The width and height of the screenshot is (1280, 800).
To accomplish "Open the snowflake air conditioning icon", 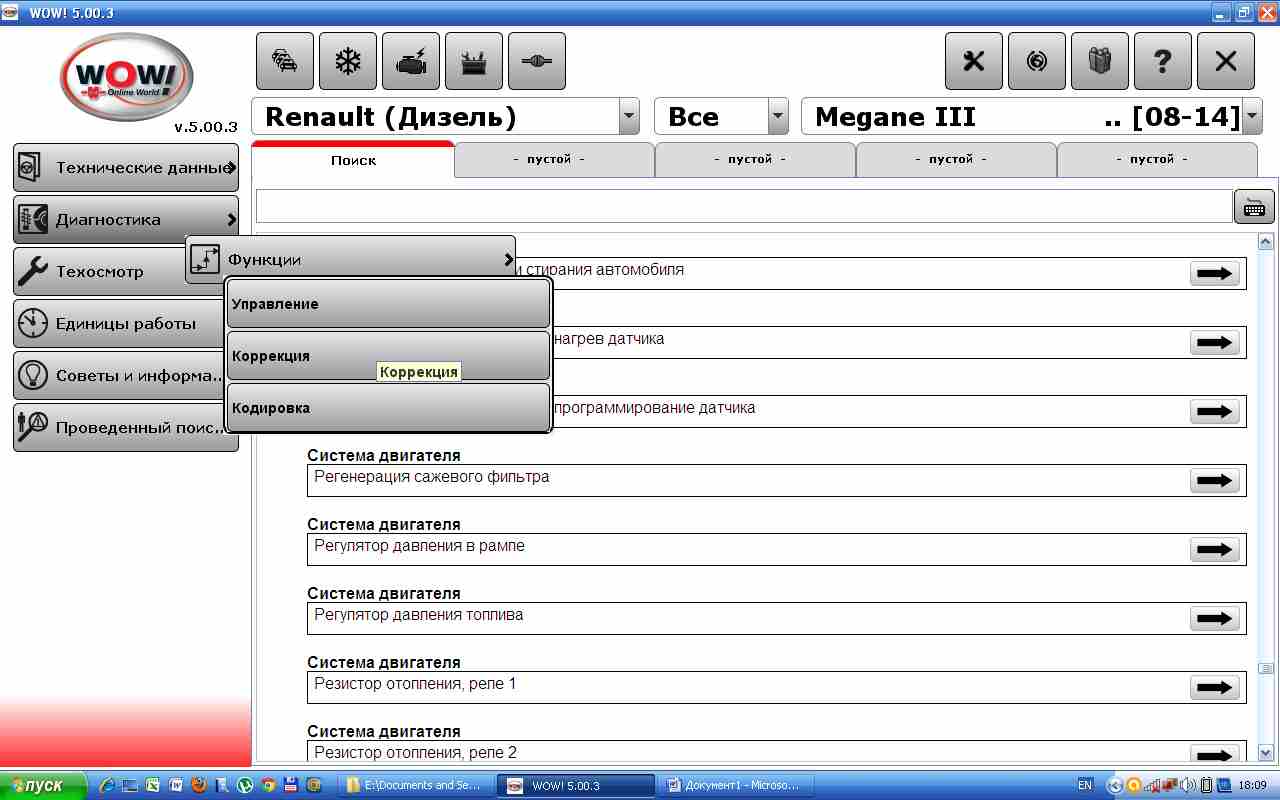I will [x=348, y=62].
